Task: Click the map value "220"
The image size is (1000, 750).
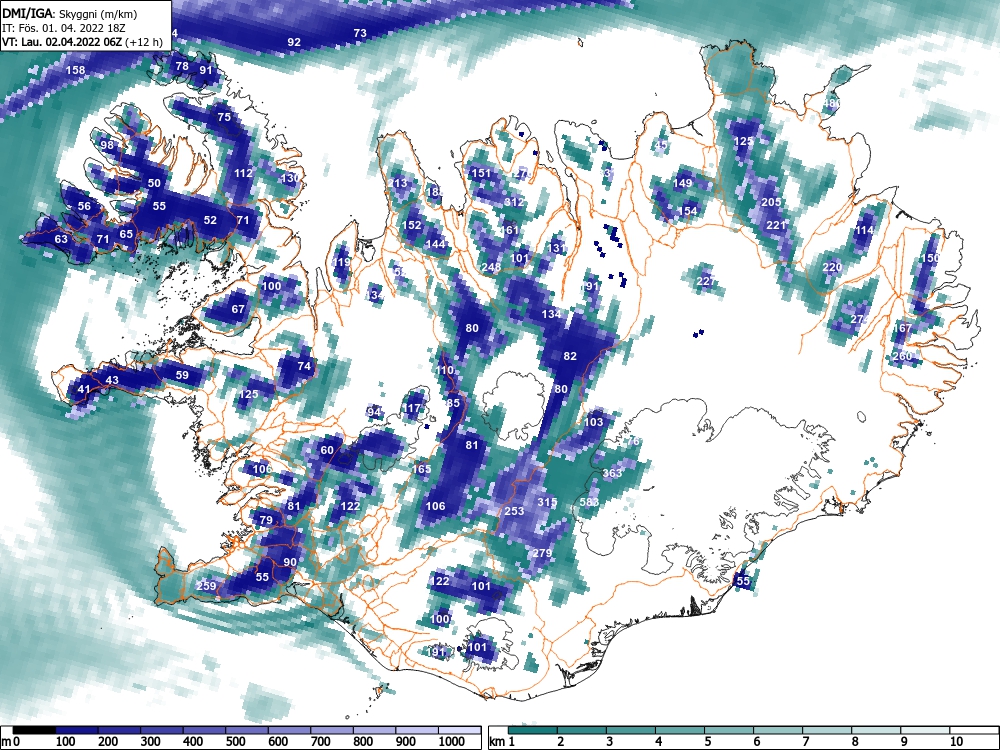Action: pos(832,267)
